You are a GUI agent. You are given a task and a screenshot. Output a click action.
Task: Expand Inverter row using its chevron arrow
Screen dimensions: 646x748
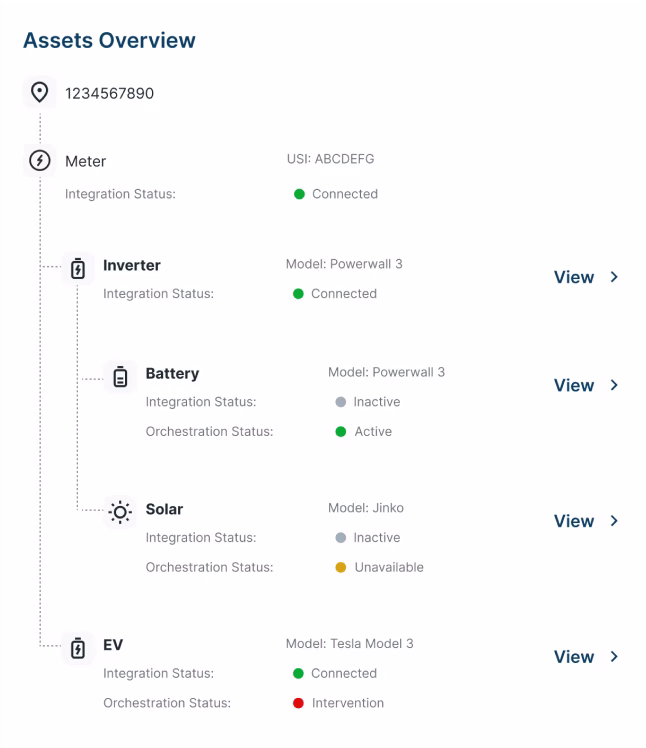615,277
